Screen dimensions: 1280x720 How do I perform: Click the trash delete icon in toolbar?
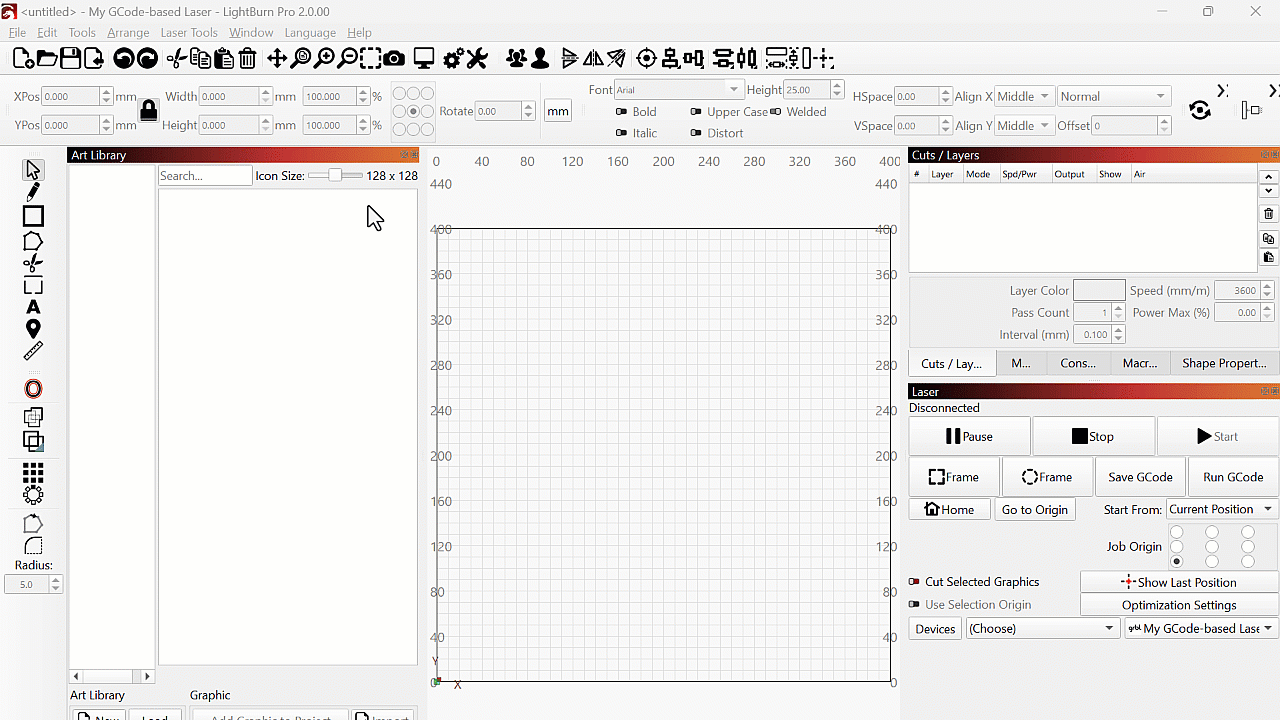[x=248, y=59]
